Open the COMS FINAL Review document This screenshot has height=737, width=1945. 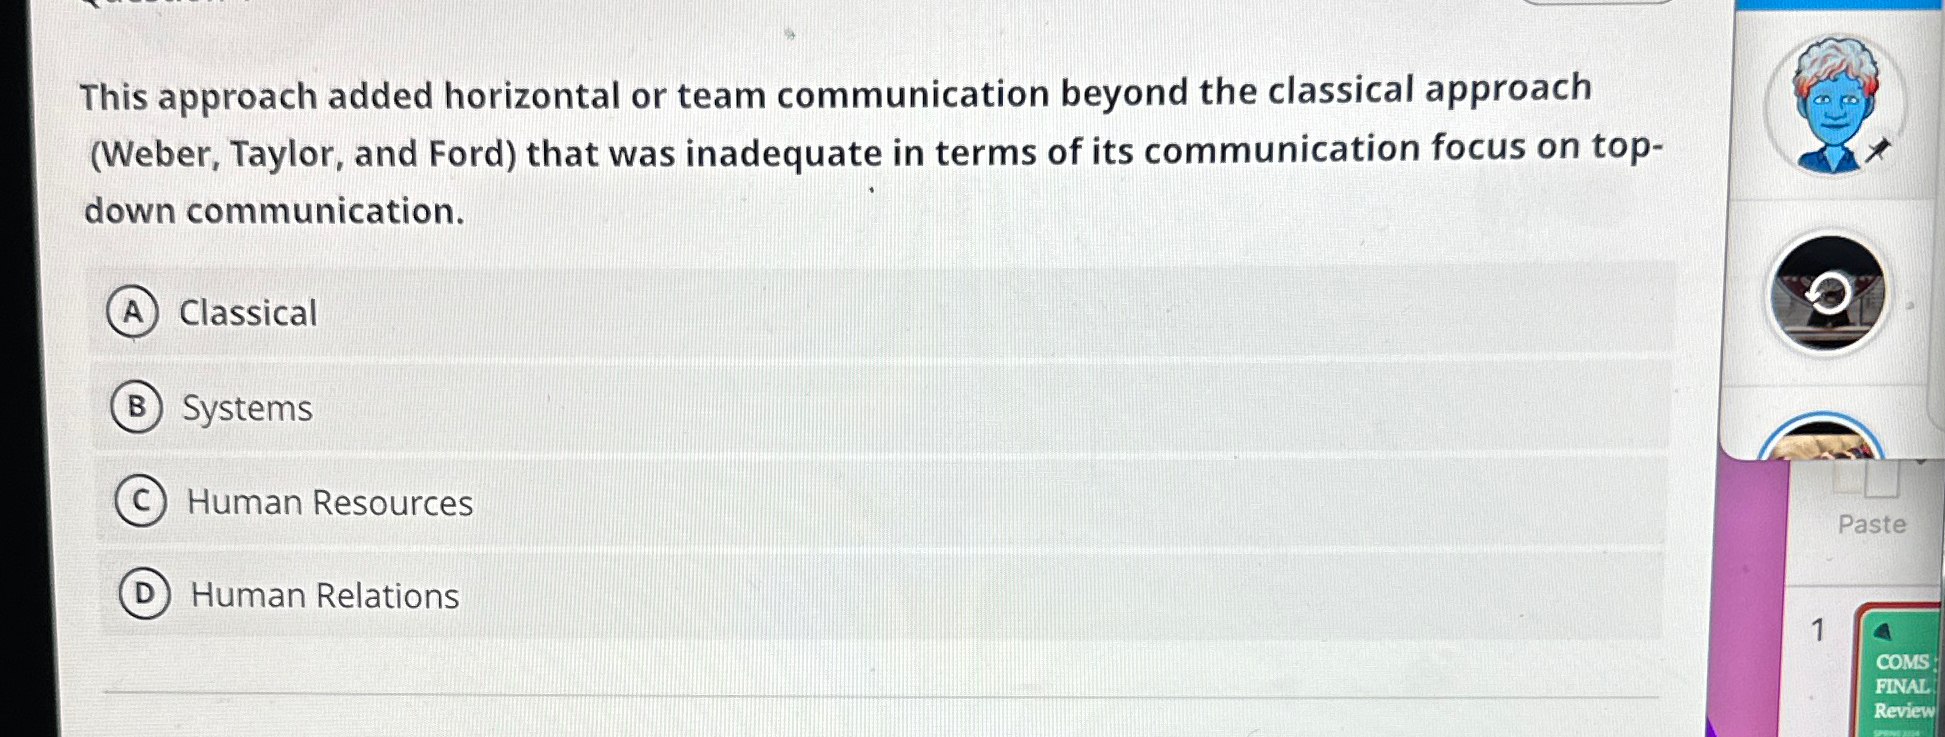(x=1904, y=686)
